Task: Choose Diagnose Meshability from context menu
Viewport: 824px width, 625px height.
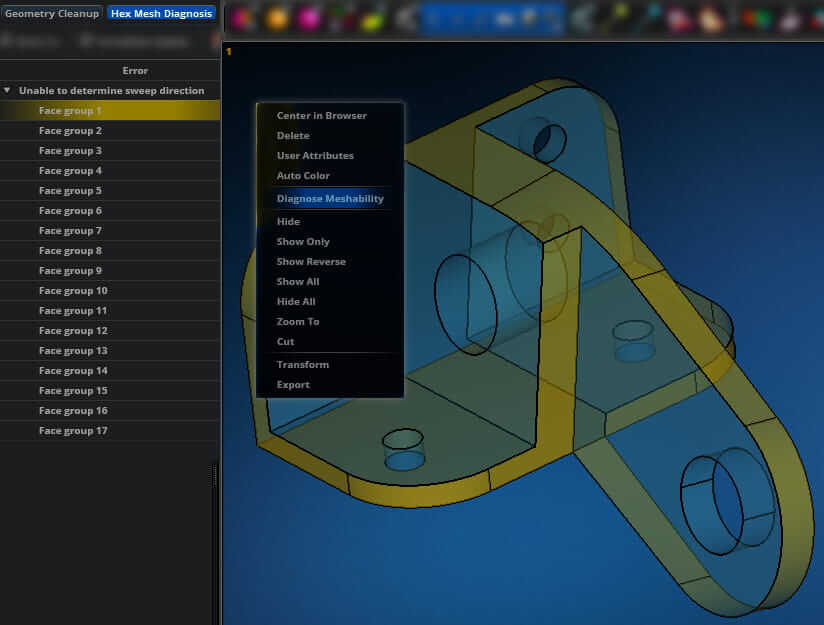Action: (x=330, y=199)
